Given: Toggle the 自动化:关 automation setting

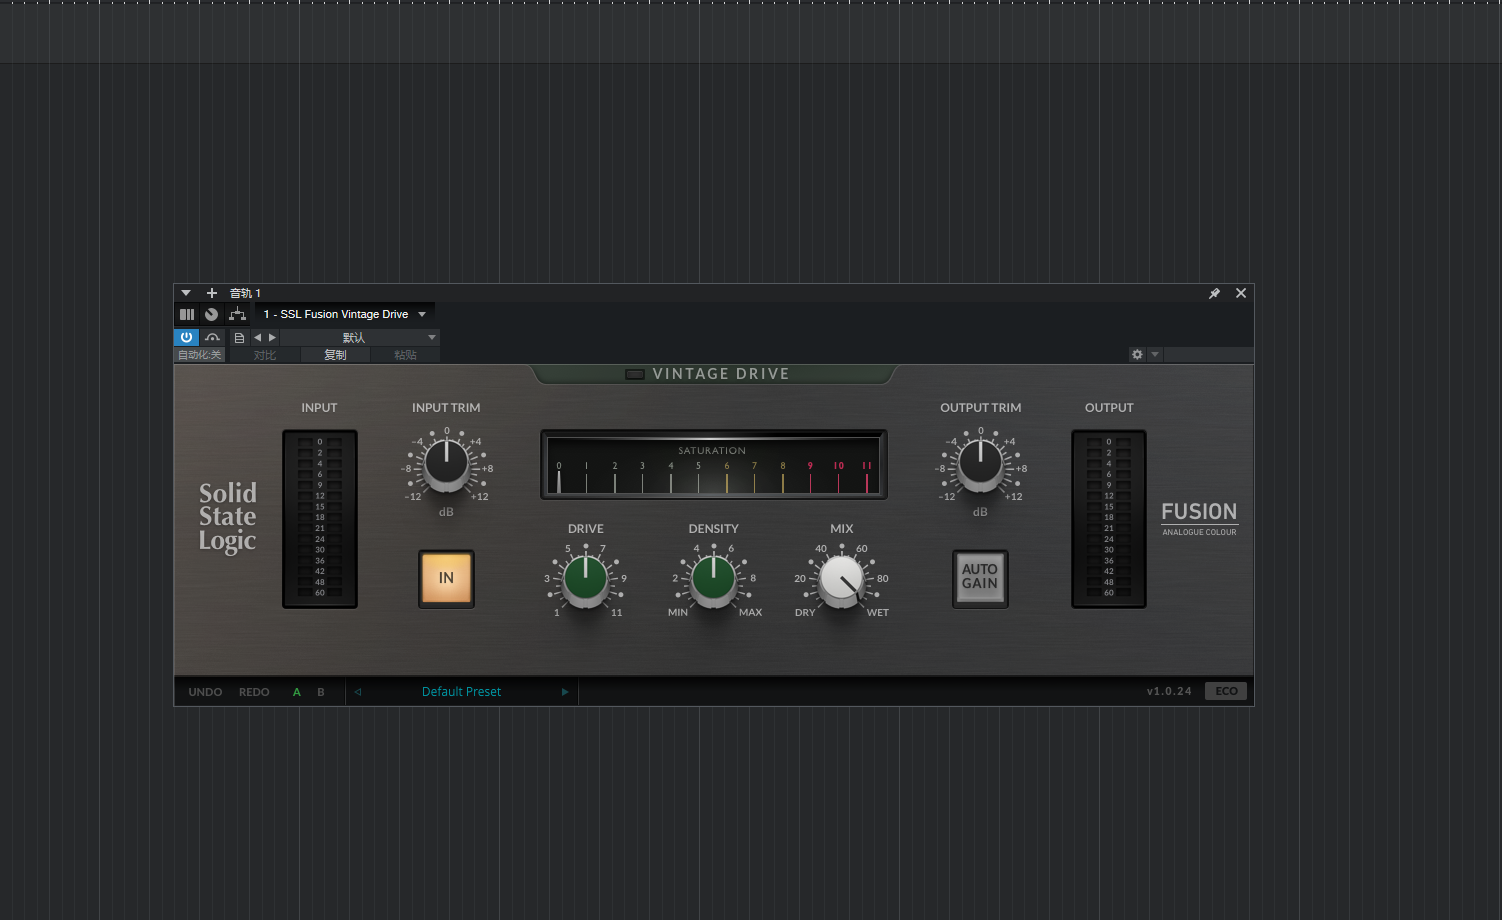Looking at the screenshot, I should [x=199, y=354].
